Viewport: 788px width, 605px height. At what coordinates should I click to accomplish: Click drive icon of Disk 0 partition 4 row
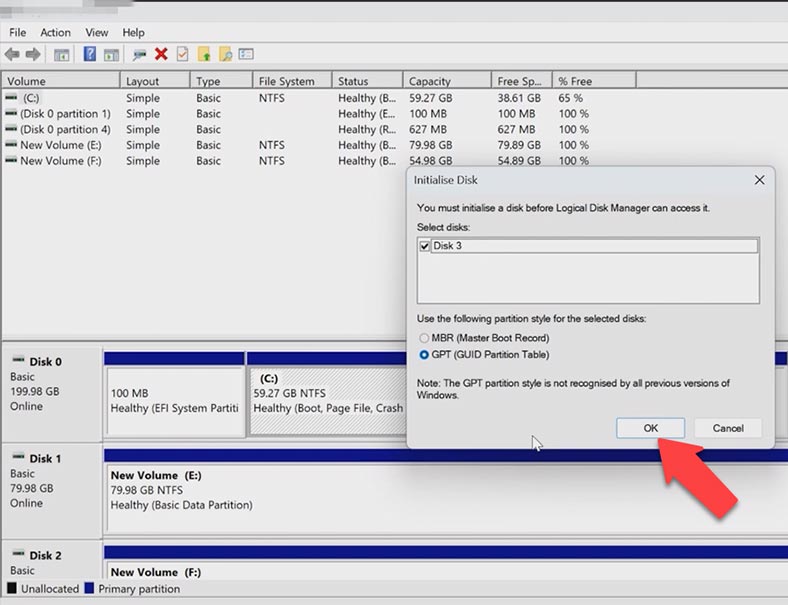11,129
